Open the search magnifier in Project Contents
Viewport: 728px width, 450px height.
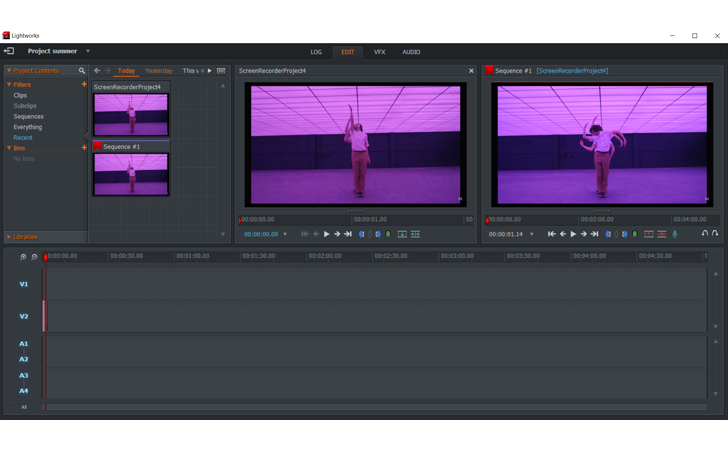coord(82,71)
